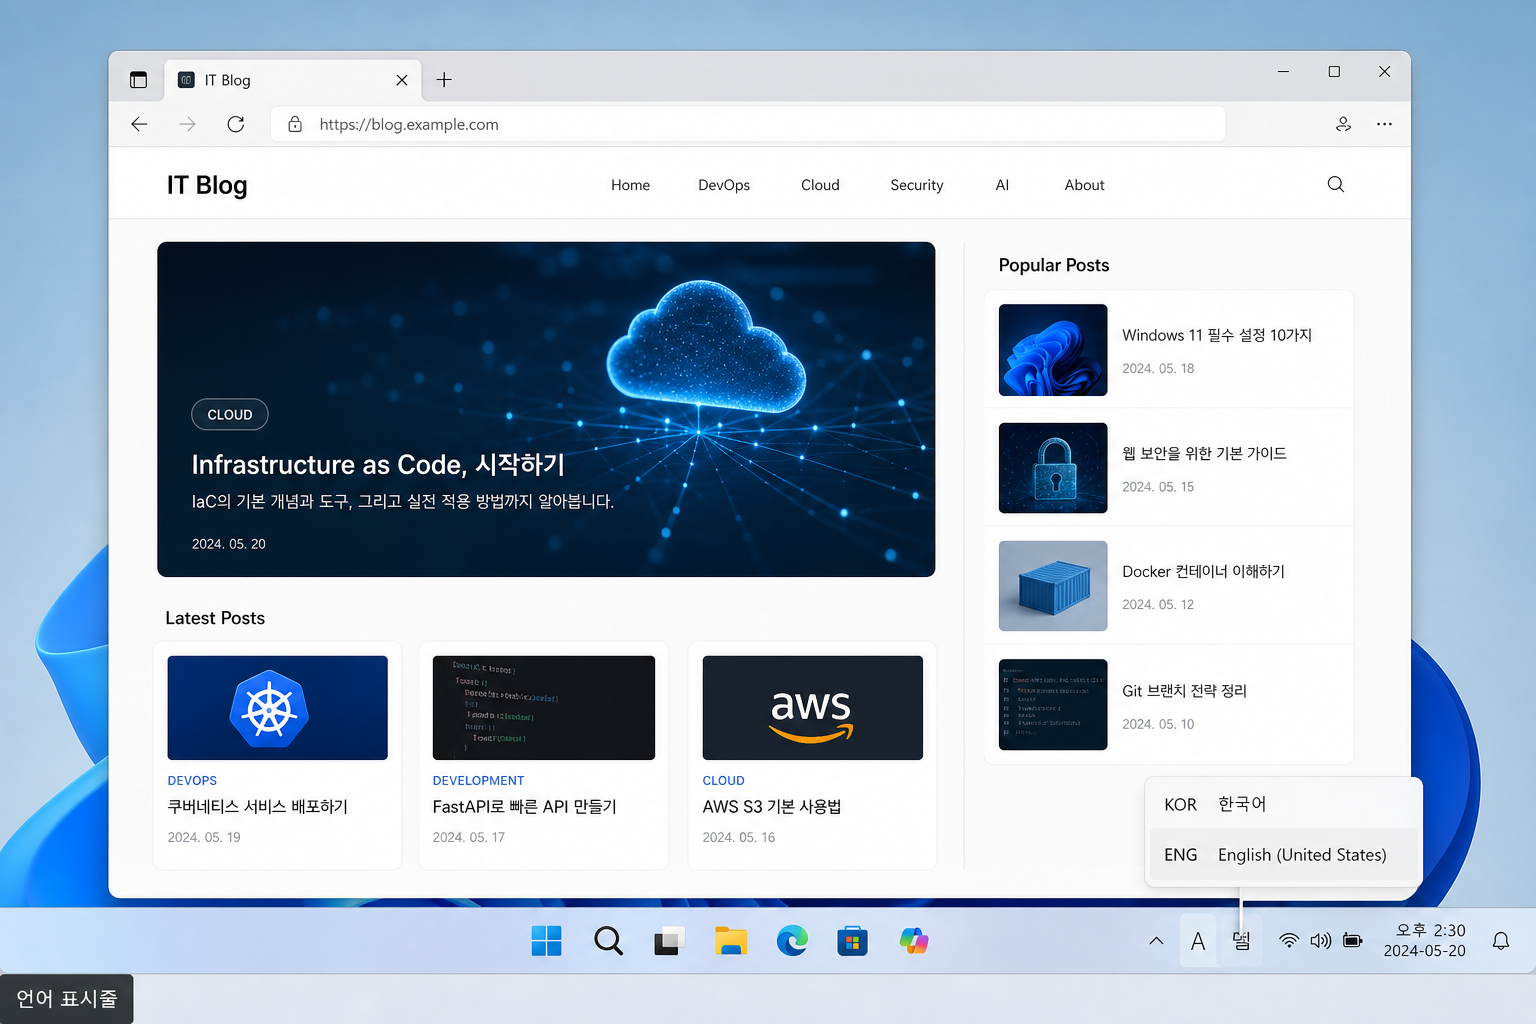Open the FastAPI로 빠른 API 만들기 post
This screenshot has height=1024, width=1536.
524,807
